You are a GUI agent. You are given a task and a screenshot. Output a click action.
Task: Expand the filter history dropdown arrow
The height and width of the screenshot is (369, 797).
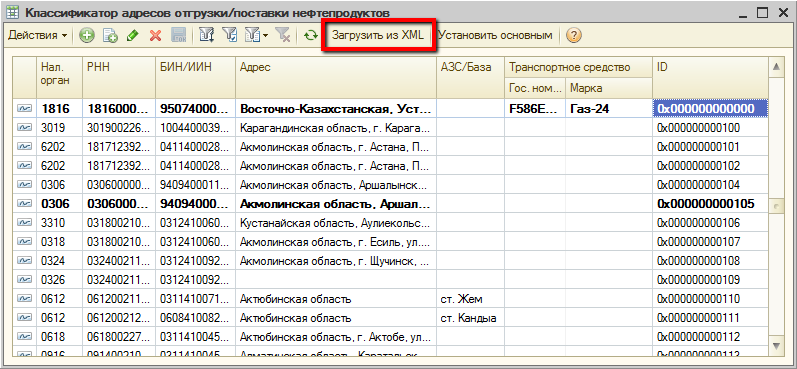click(x=266, y=36)
